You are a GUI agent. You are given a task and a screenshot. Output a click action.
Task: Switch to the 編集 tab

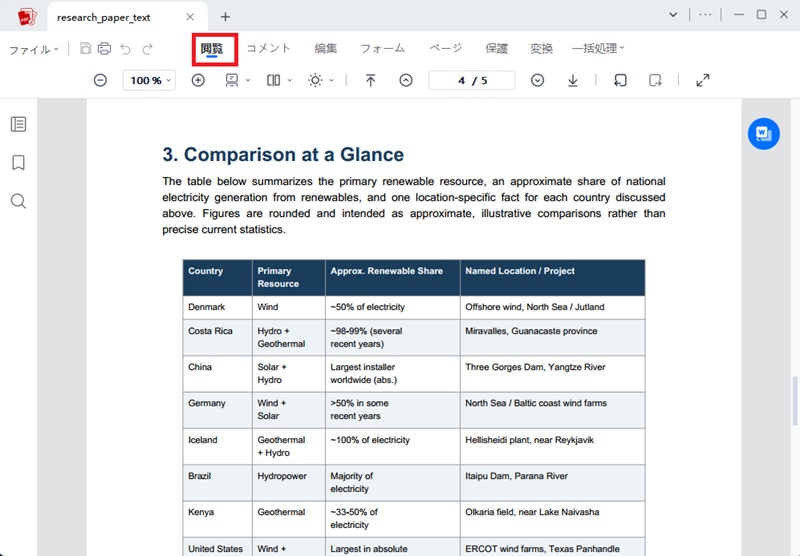point(326,48)
